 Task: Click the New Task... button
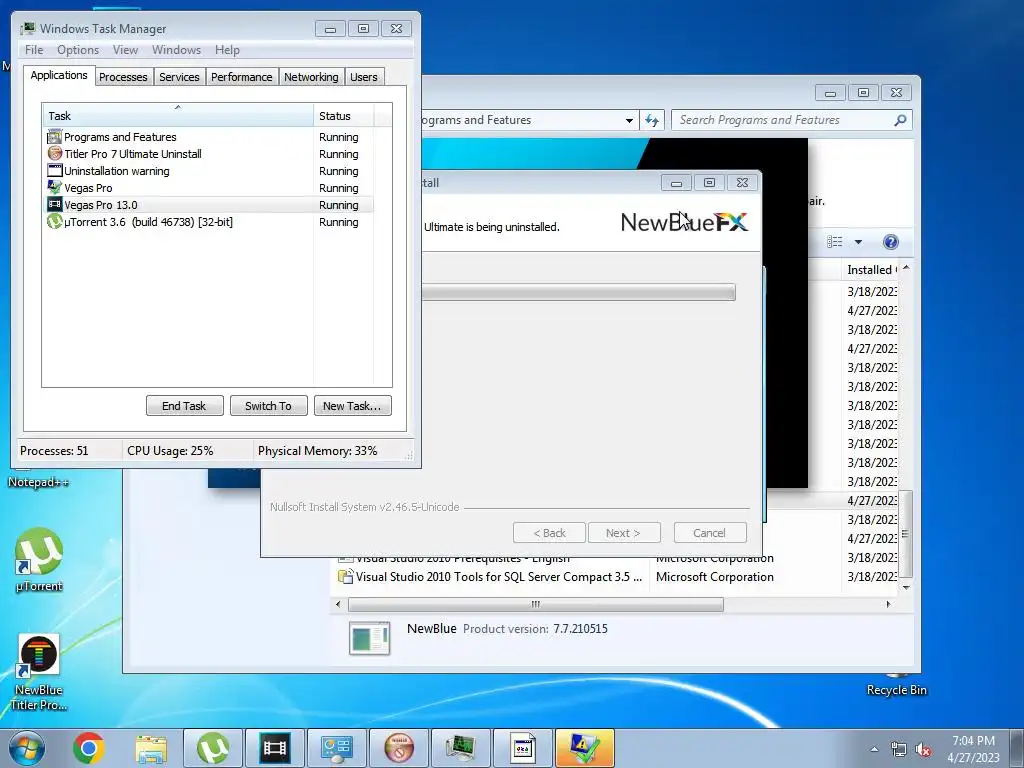(x=352, y=406)
